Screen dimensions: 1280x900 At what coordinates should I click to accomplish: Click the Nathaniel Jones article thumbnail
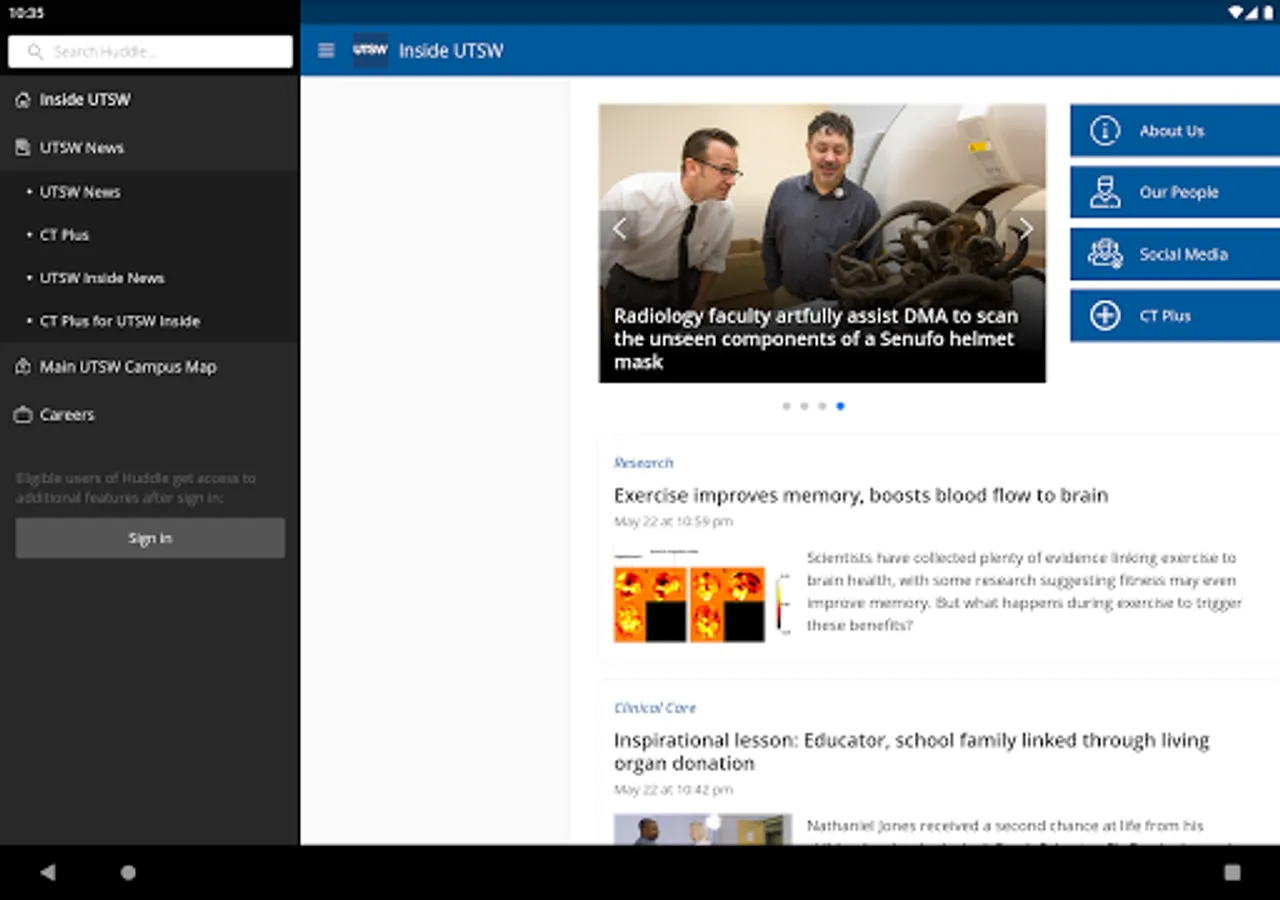pos(703,829)
